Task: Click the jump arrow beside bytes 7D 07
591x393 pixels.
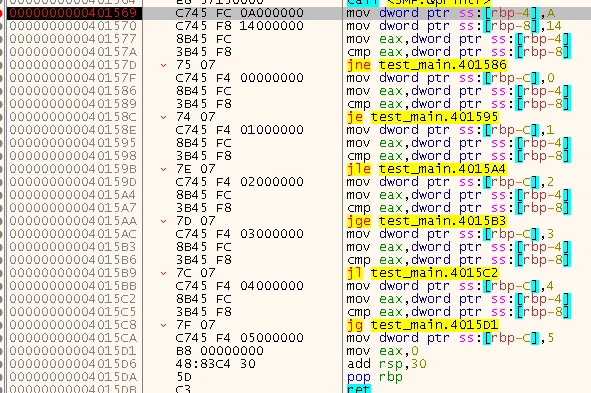Action: point(164,221)
